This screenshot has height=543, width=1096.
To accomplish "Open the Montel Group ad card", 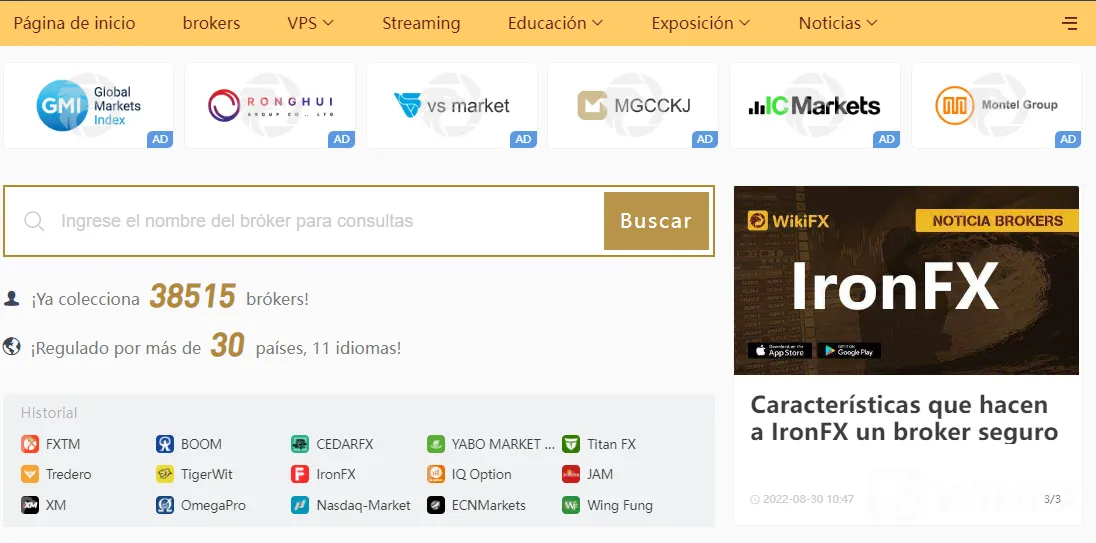I will (x=996, y=106).
